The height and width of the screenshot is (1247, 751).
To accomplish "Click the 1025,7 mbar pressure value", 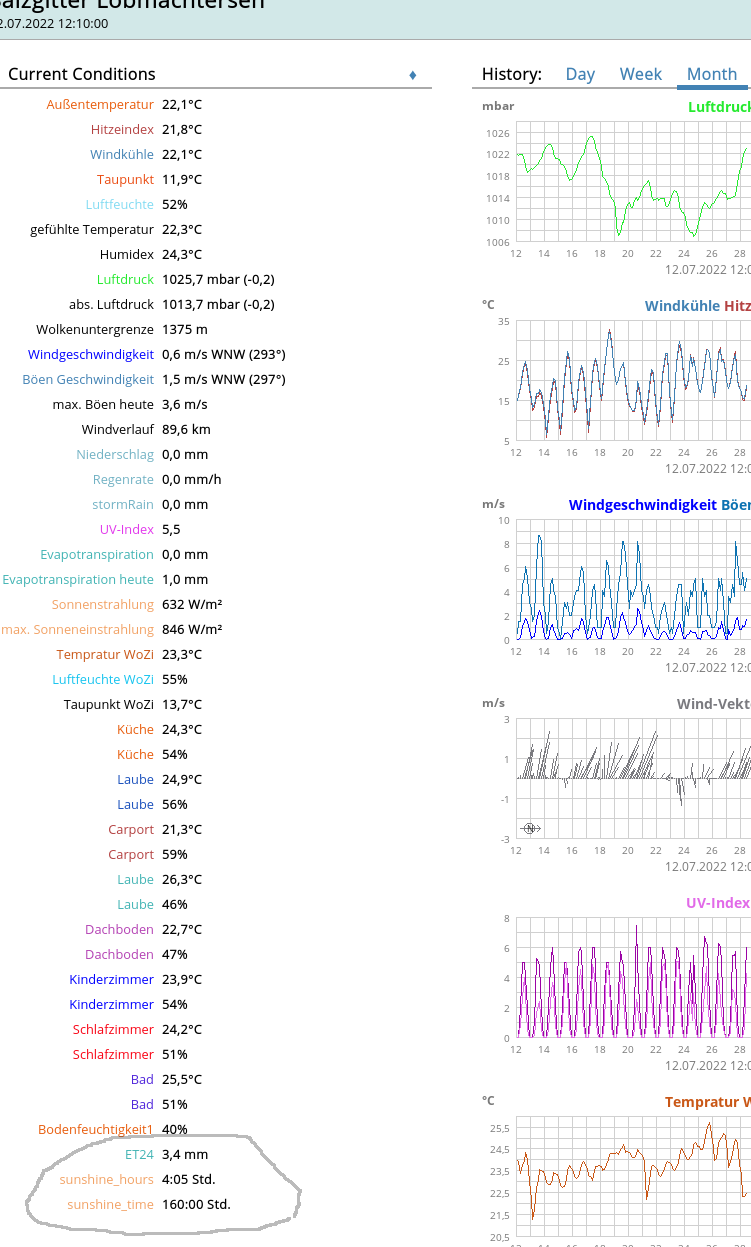I will (x=218, y=279).
